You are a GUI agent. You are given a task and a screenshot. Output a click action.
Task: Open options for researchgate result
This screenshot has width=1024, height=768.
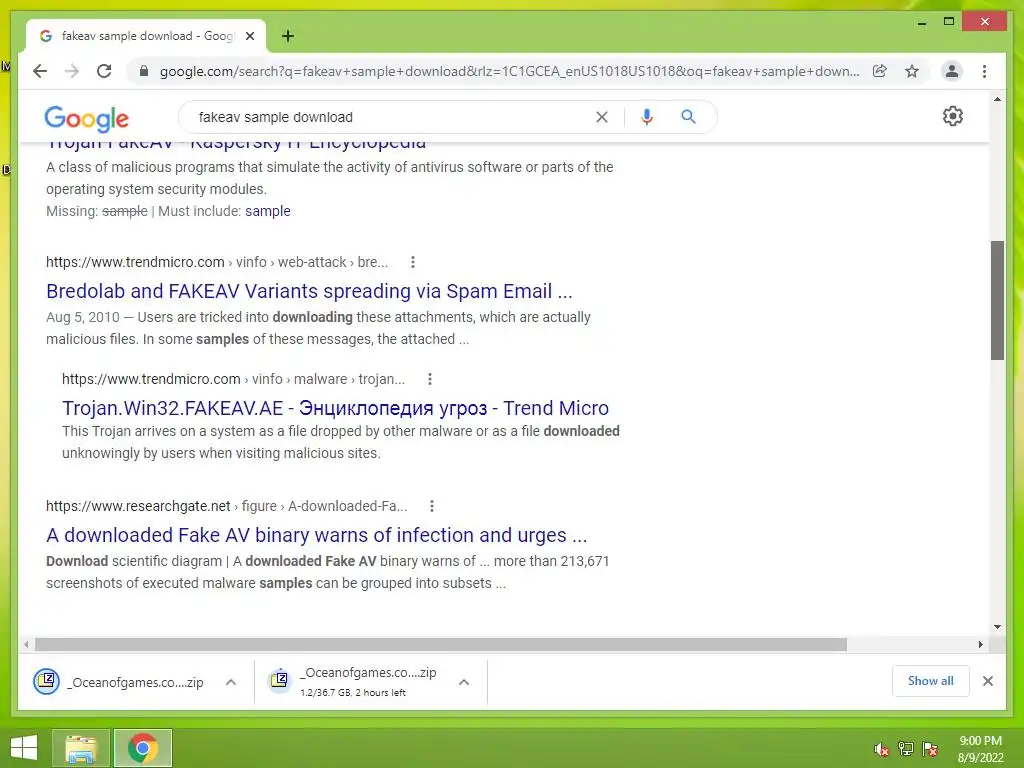coord(432,505)
